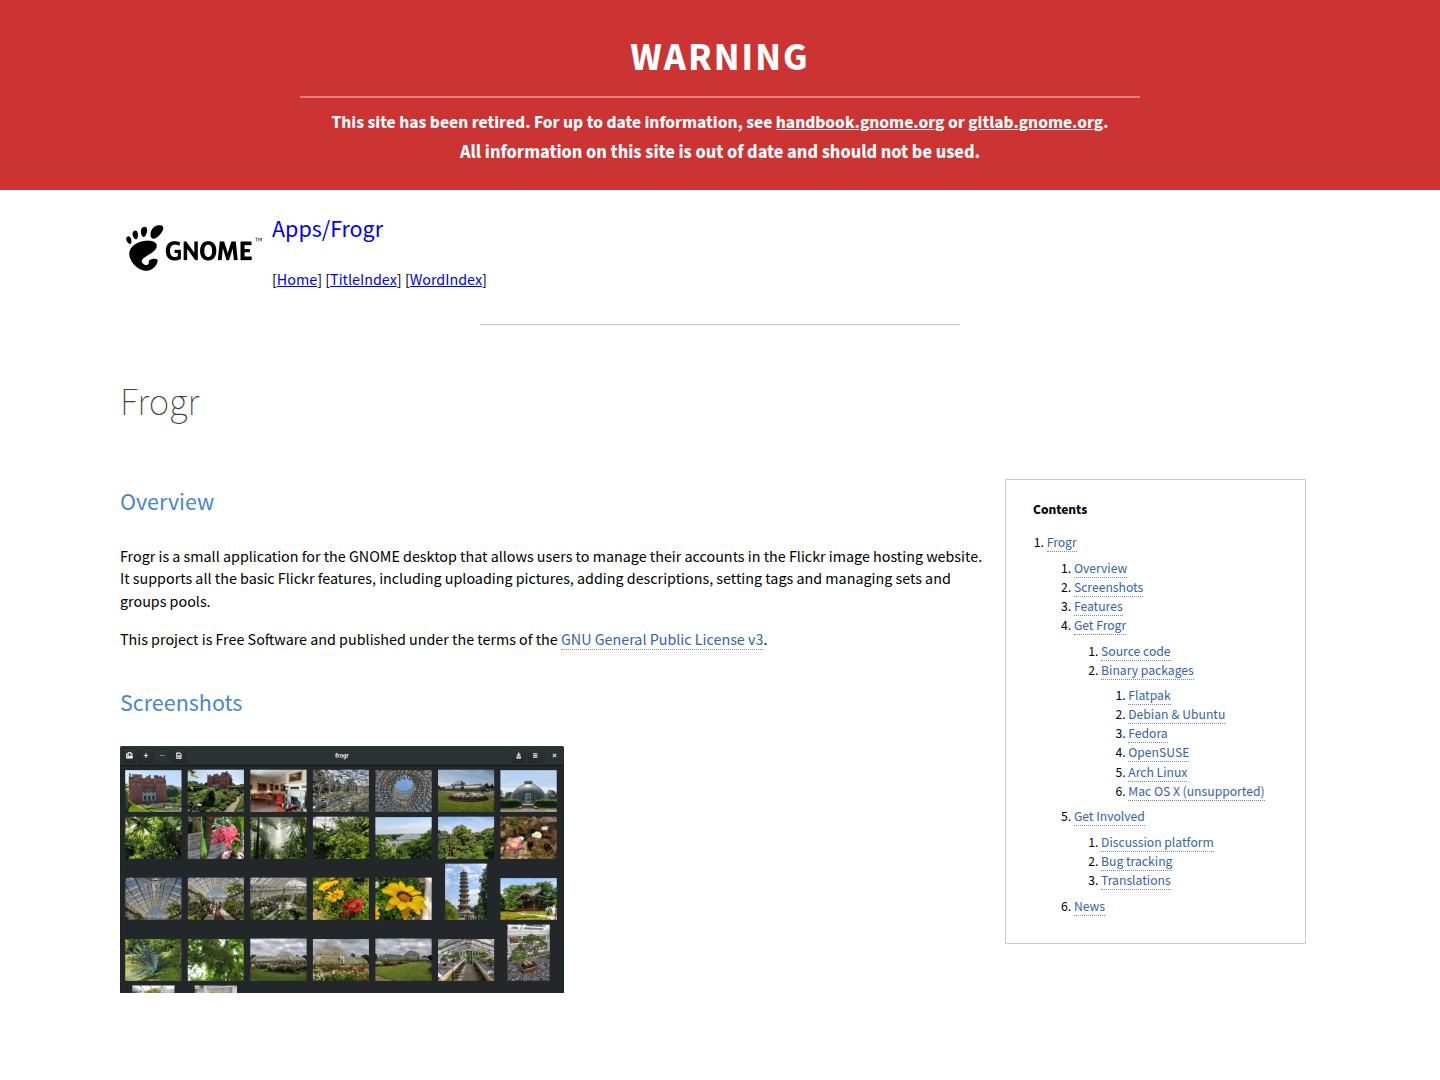Viewport: 1440px width, 1080px height.
Task: Open the Bug tracking contents entry
Action: pos(1136,862)
